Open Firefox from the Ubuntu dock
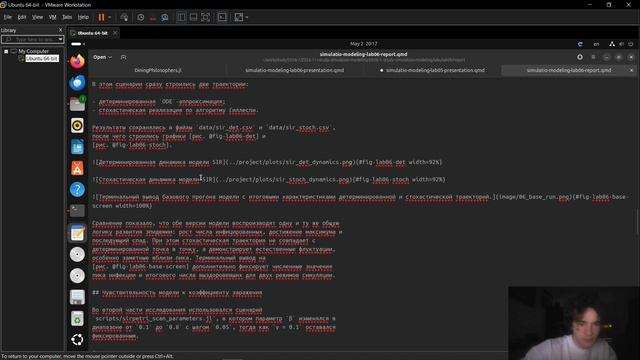 (77, 61)
